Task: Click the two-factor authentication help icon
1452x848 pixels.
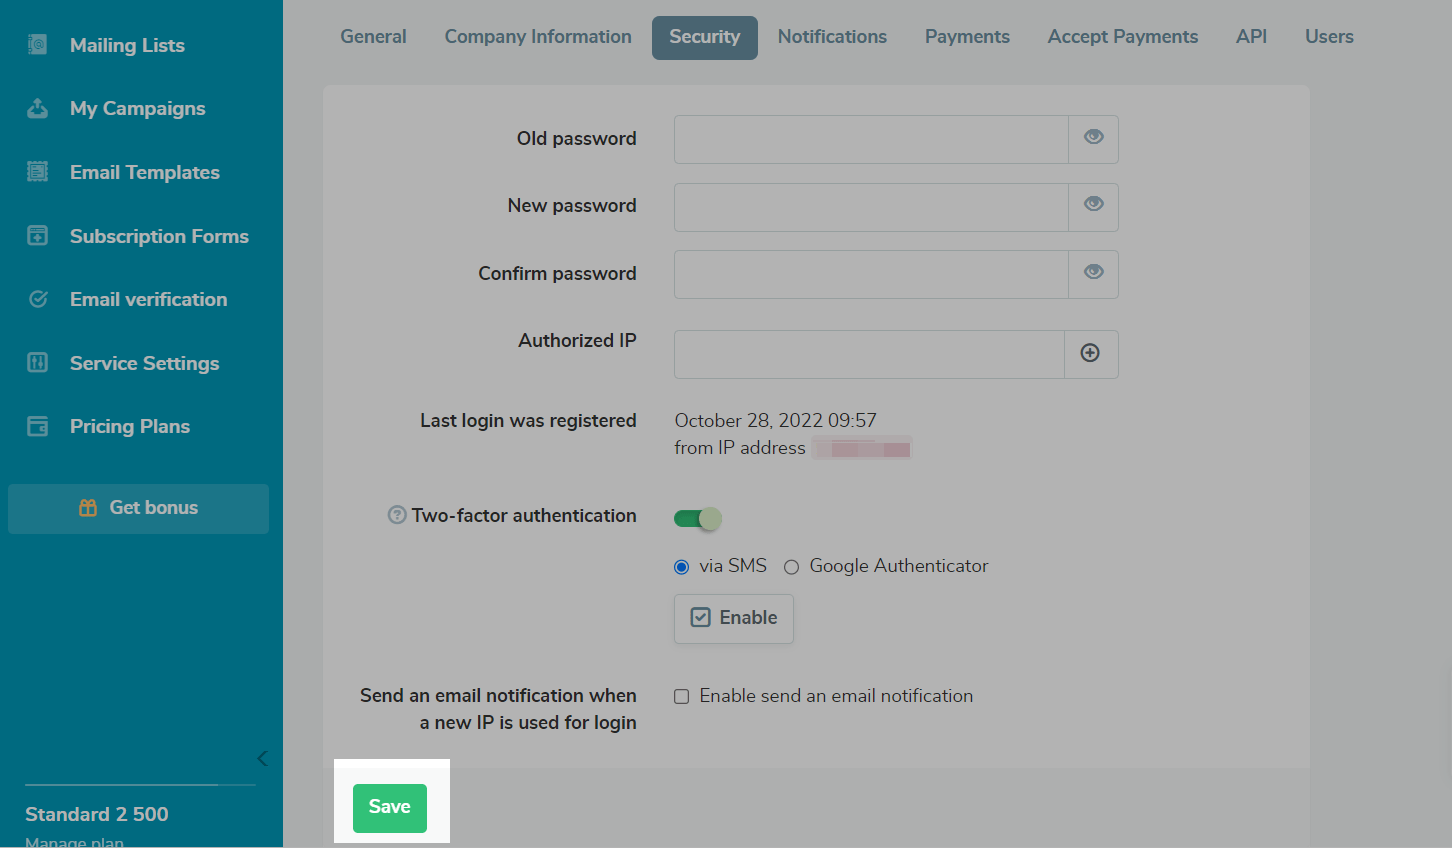Action: [x=397, y=515]
